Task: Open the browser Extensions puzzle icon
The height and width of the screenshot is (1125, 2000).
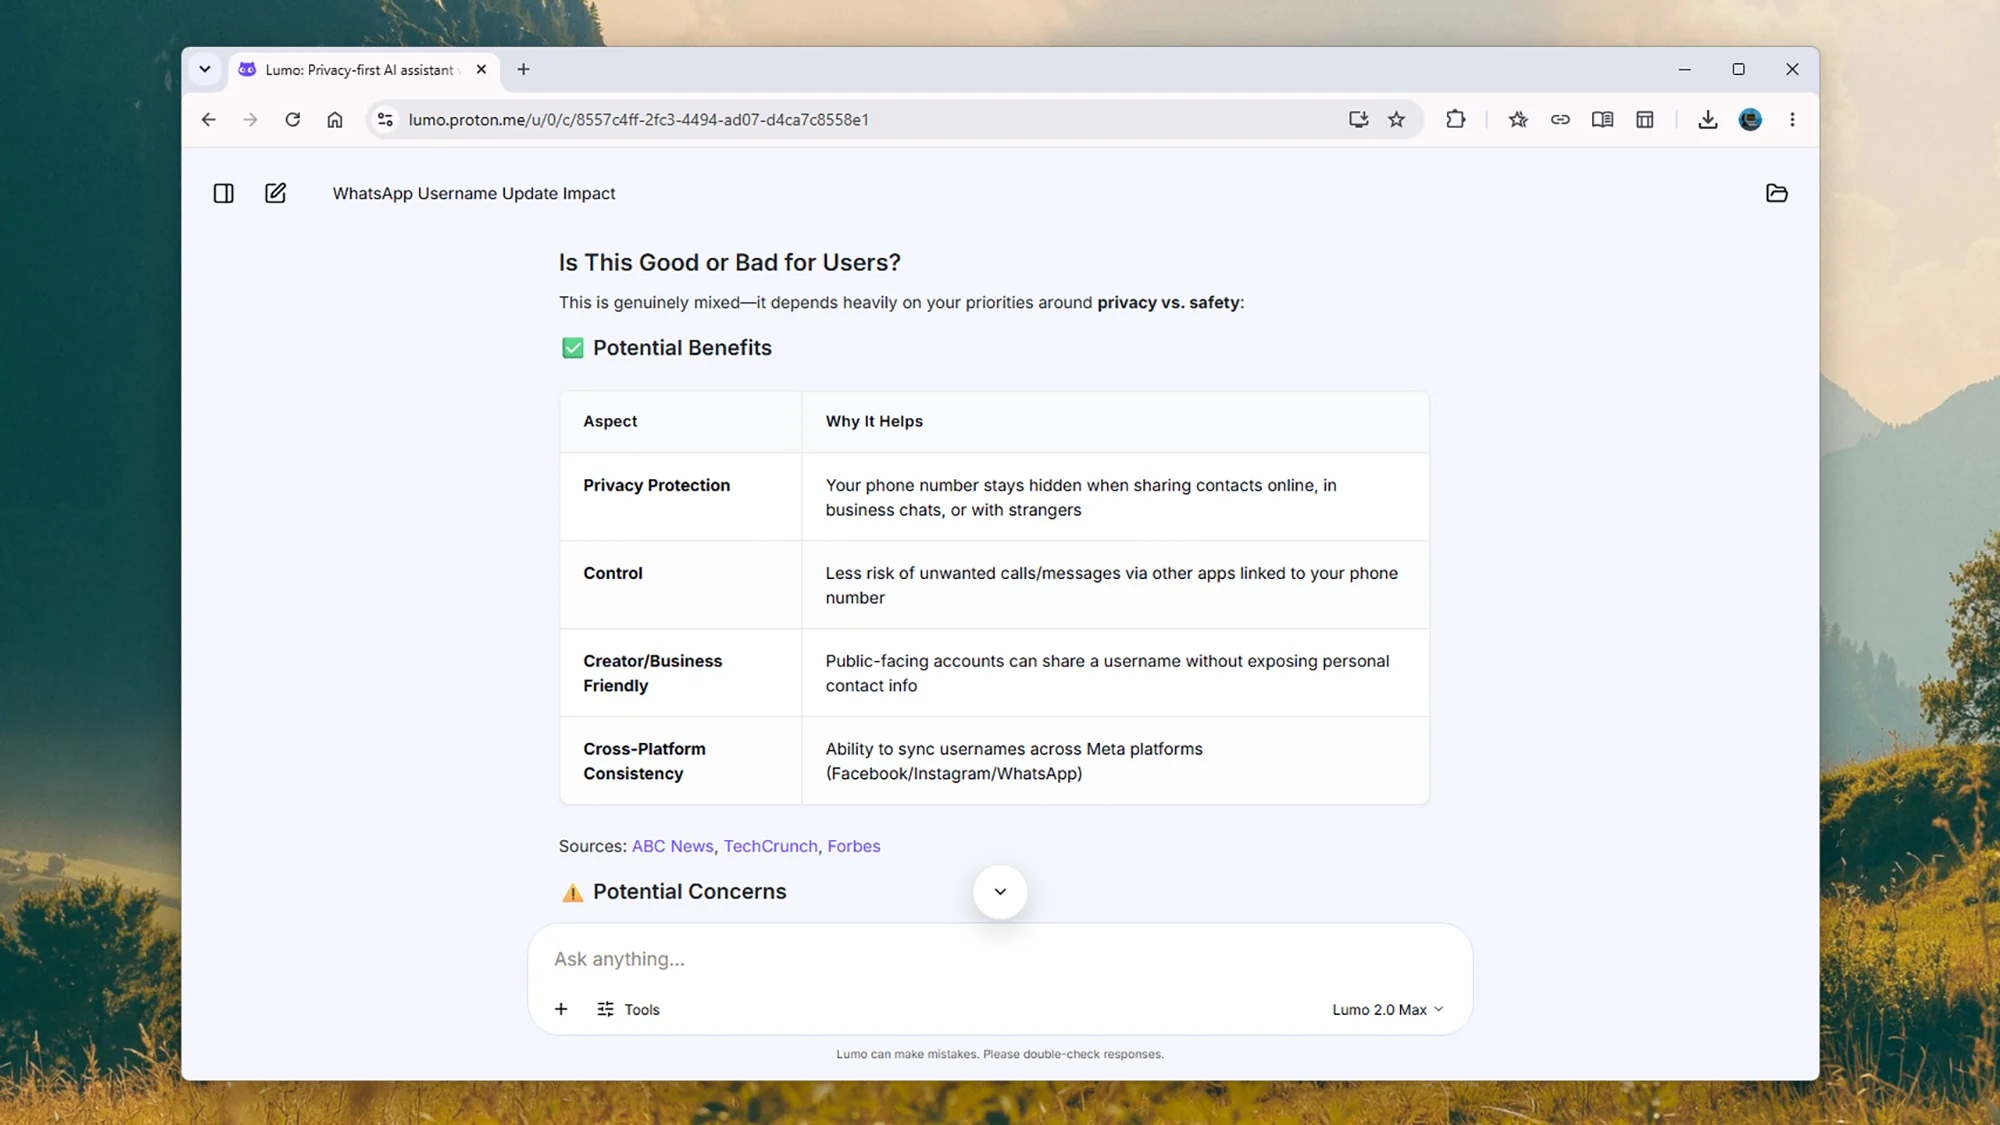Action: click(1455, 119)
